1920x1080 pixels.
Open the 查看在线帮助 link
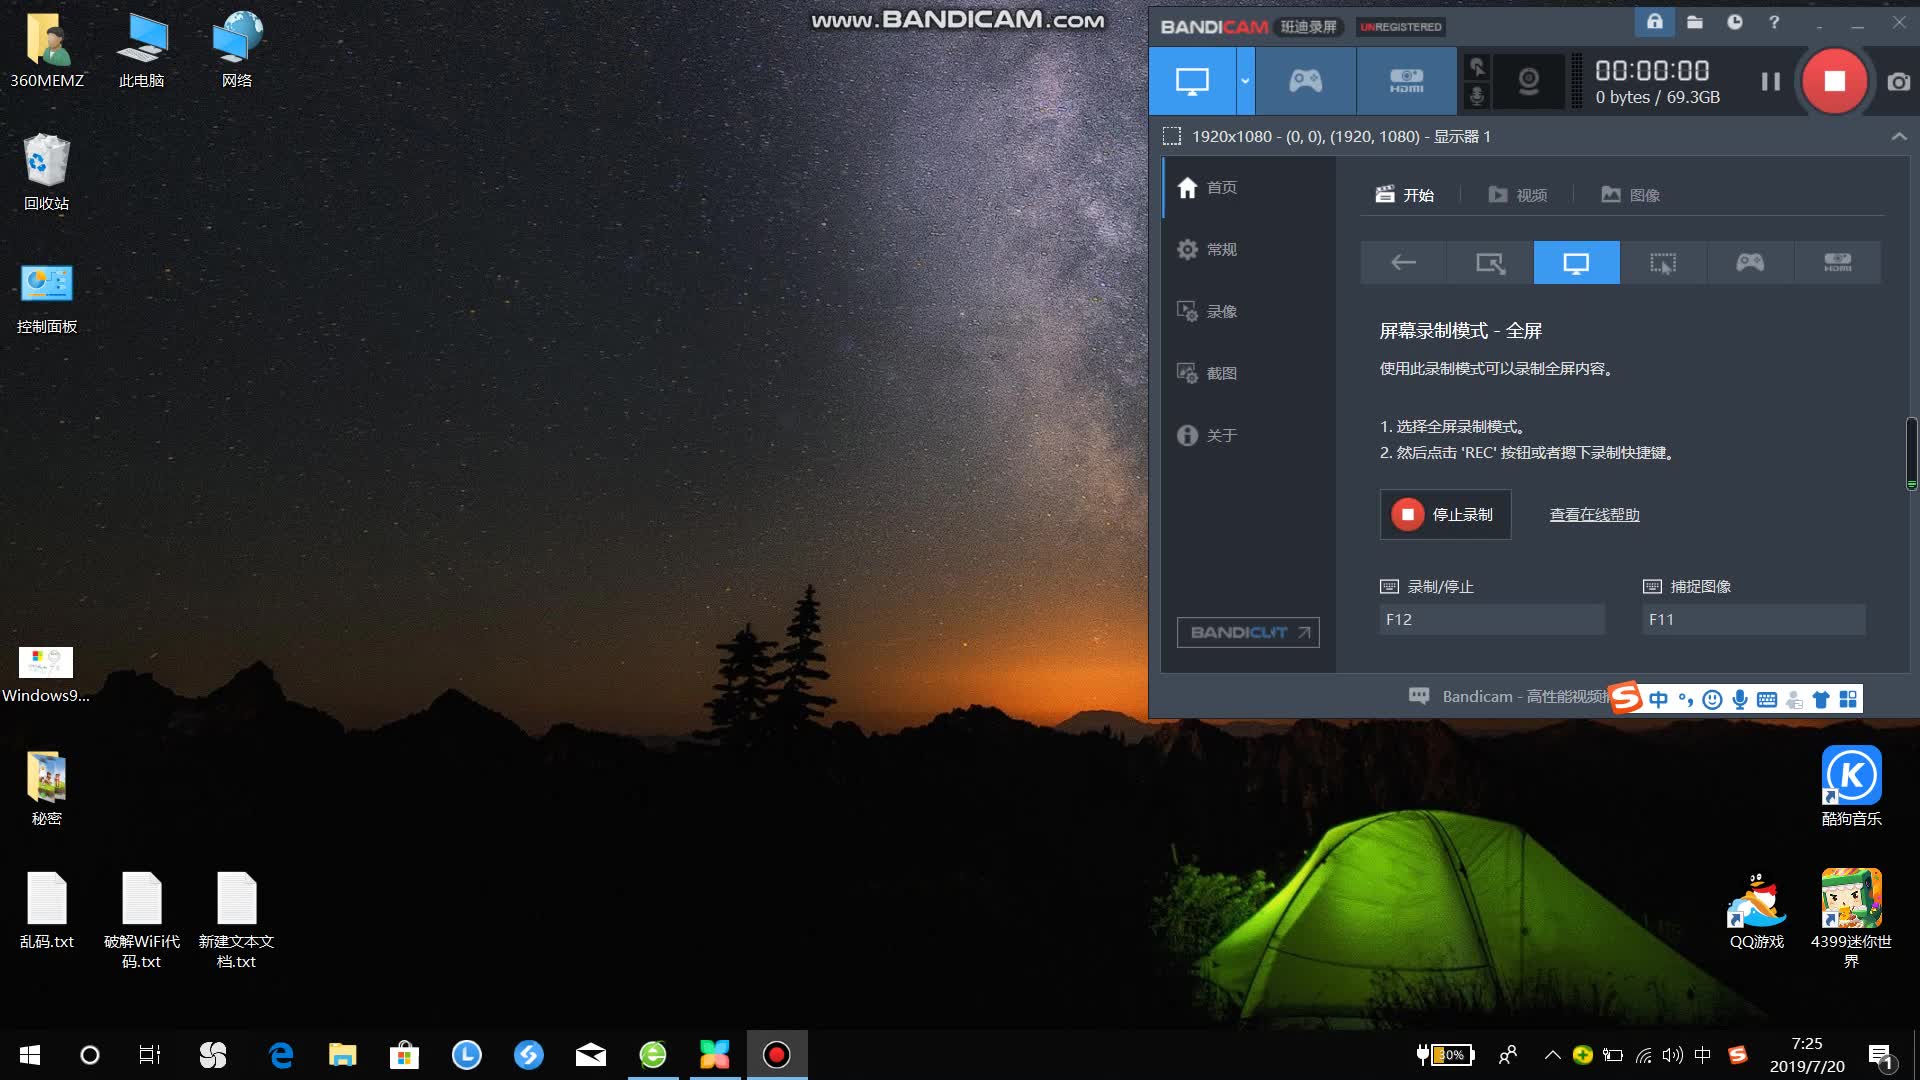point(1593,514)
